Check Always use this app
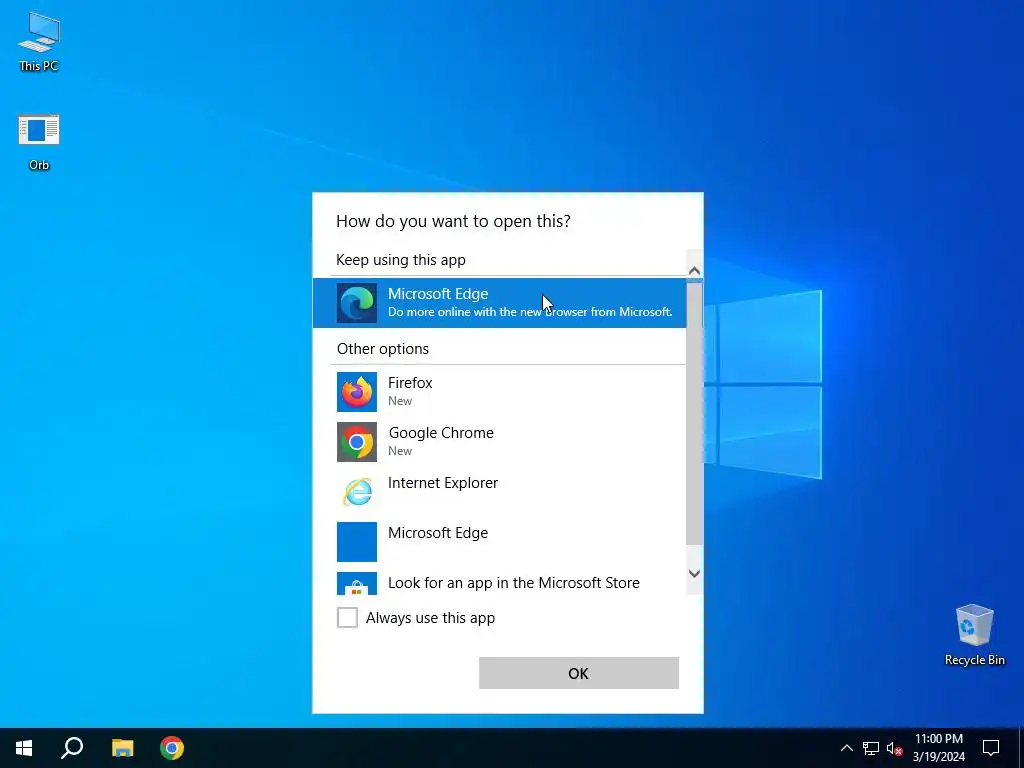This screenshot has height=768, width=1024. click(347, 617)
